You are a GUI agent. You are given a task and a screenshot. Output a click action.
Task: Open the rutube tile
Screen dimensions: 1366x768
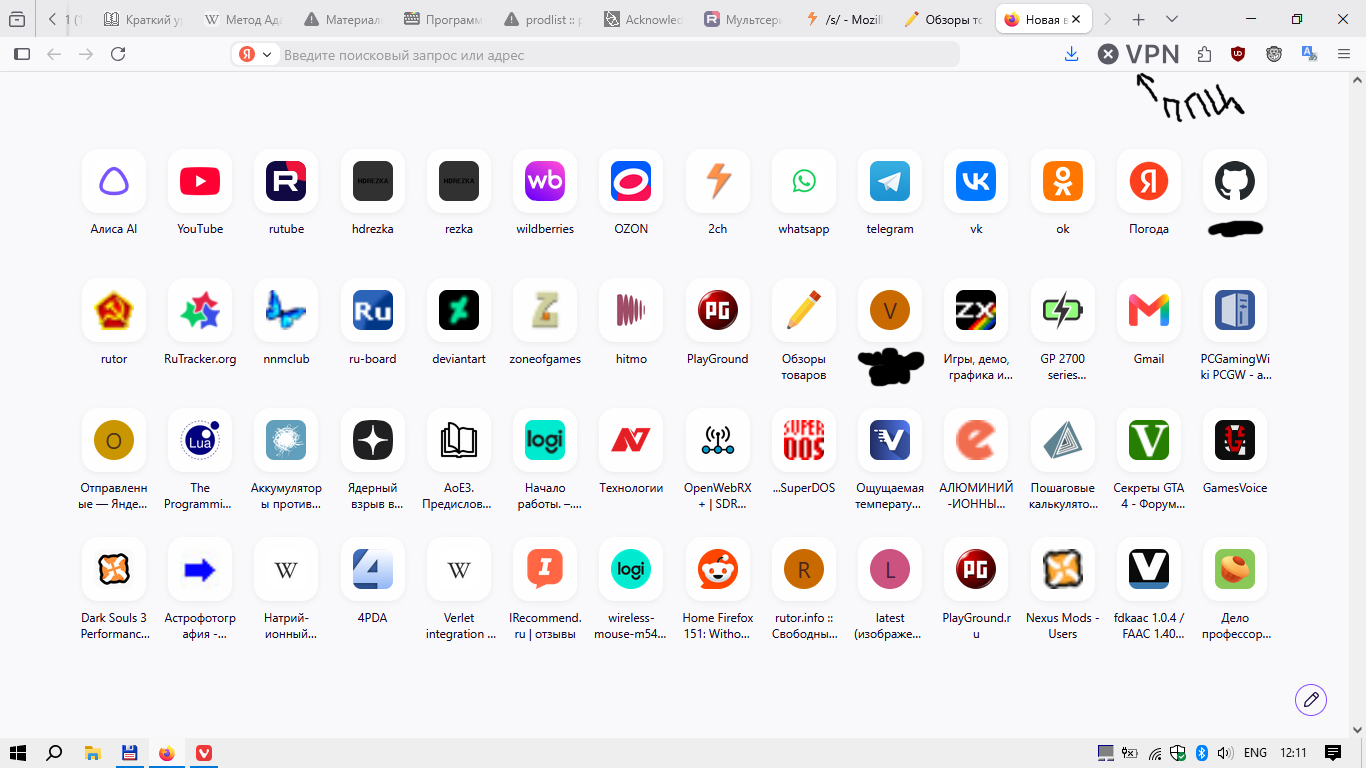[286, 181]
